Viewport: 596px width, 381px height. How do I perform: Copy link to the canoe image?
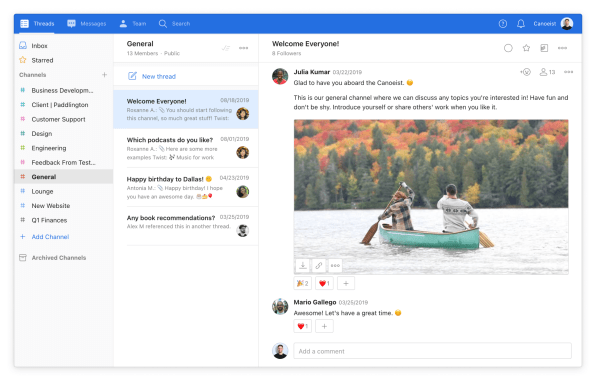coord(319,265)
